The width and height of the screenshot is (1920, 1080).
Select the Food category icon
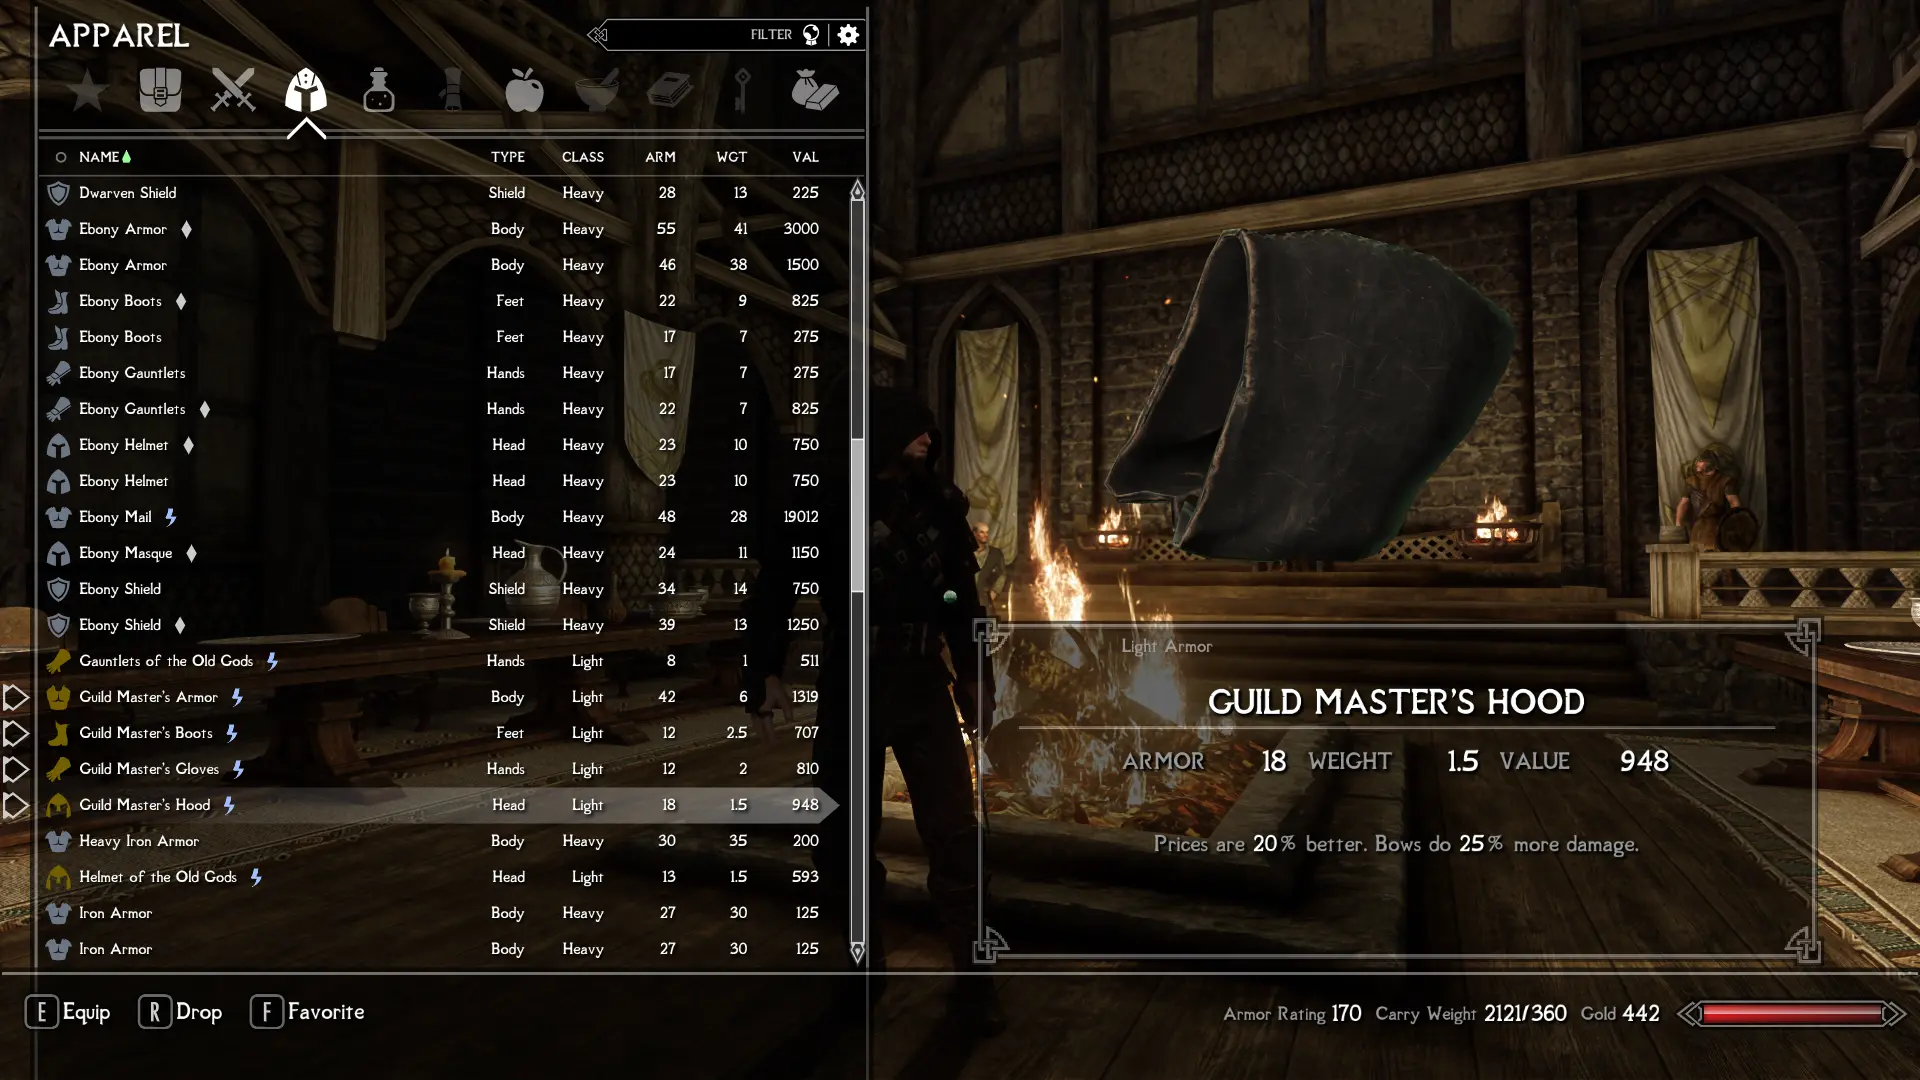pyautogui.click(x=524, y=90)
